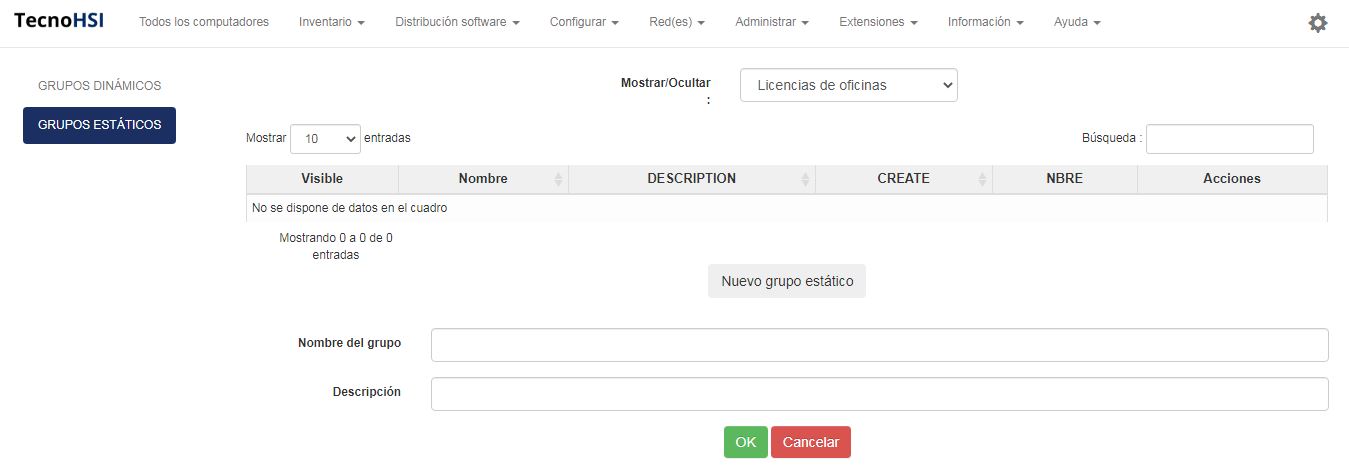Click the TecnoHSI logo
1349x474 pixels.
click(x=59, y=21)
